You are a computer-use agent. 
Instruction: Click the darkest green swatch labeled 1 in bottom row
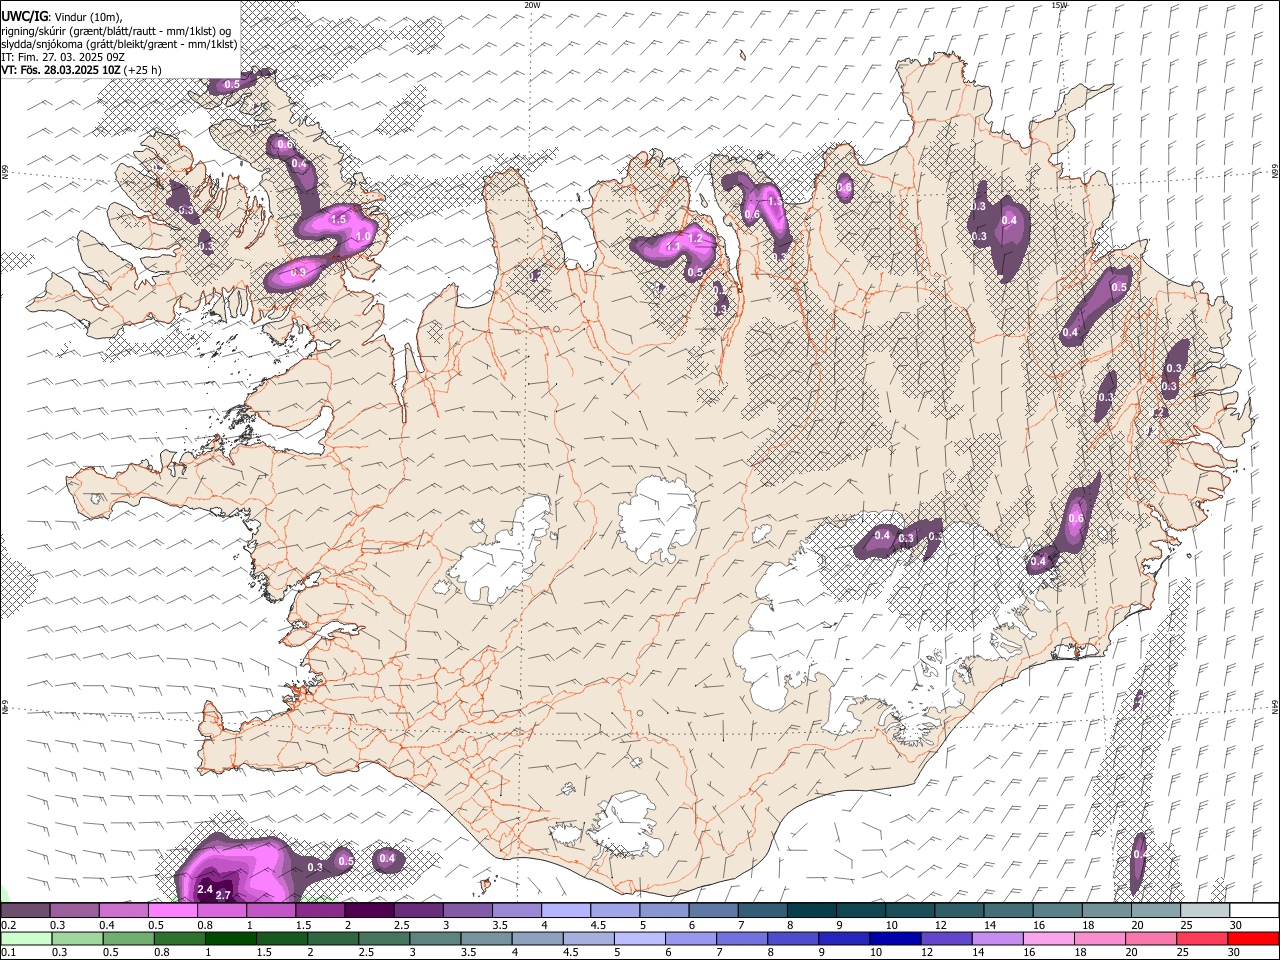point(230,939)
